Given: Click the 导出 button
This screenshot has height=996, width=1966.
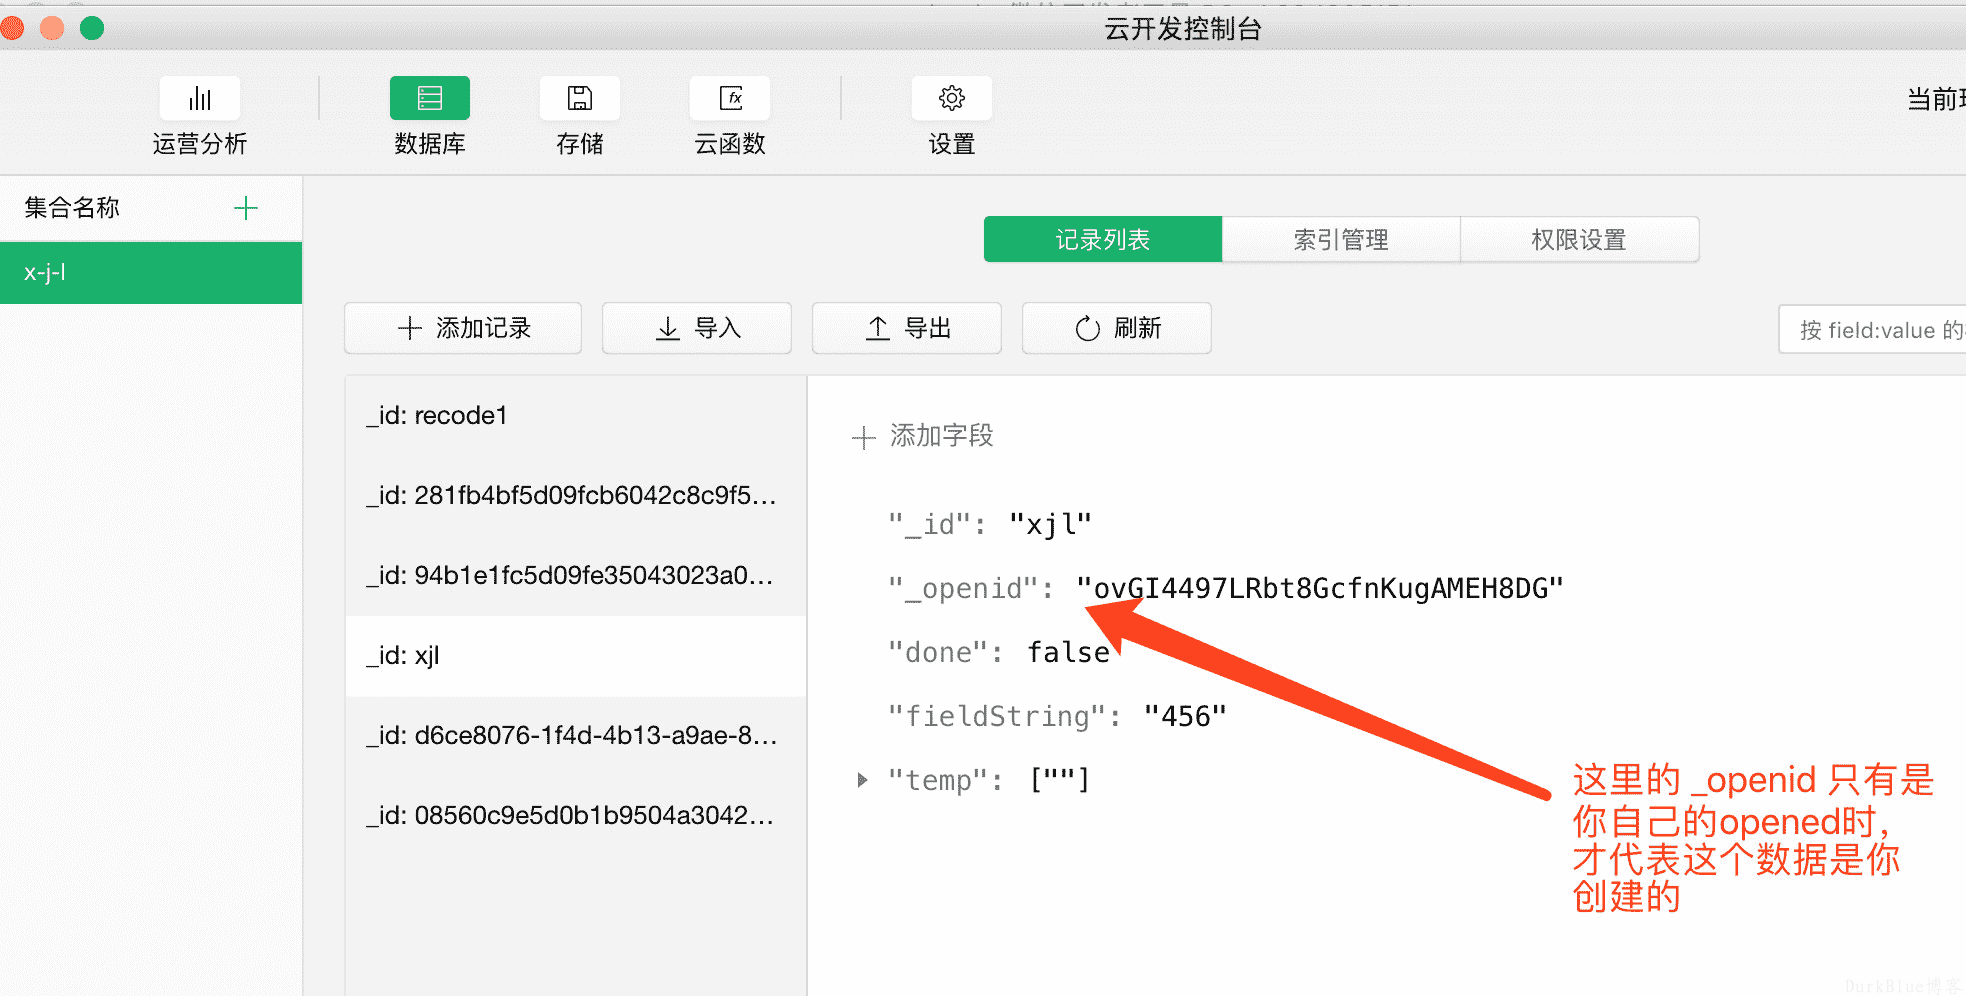Looking at the screenshot, I should pyautogui.click(x=907, y=328).
